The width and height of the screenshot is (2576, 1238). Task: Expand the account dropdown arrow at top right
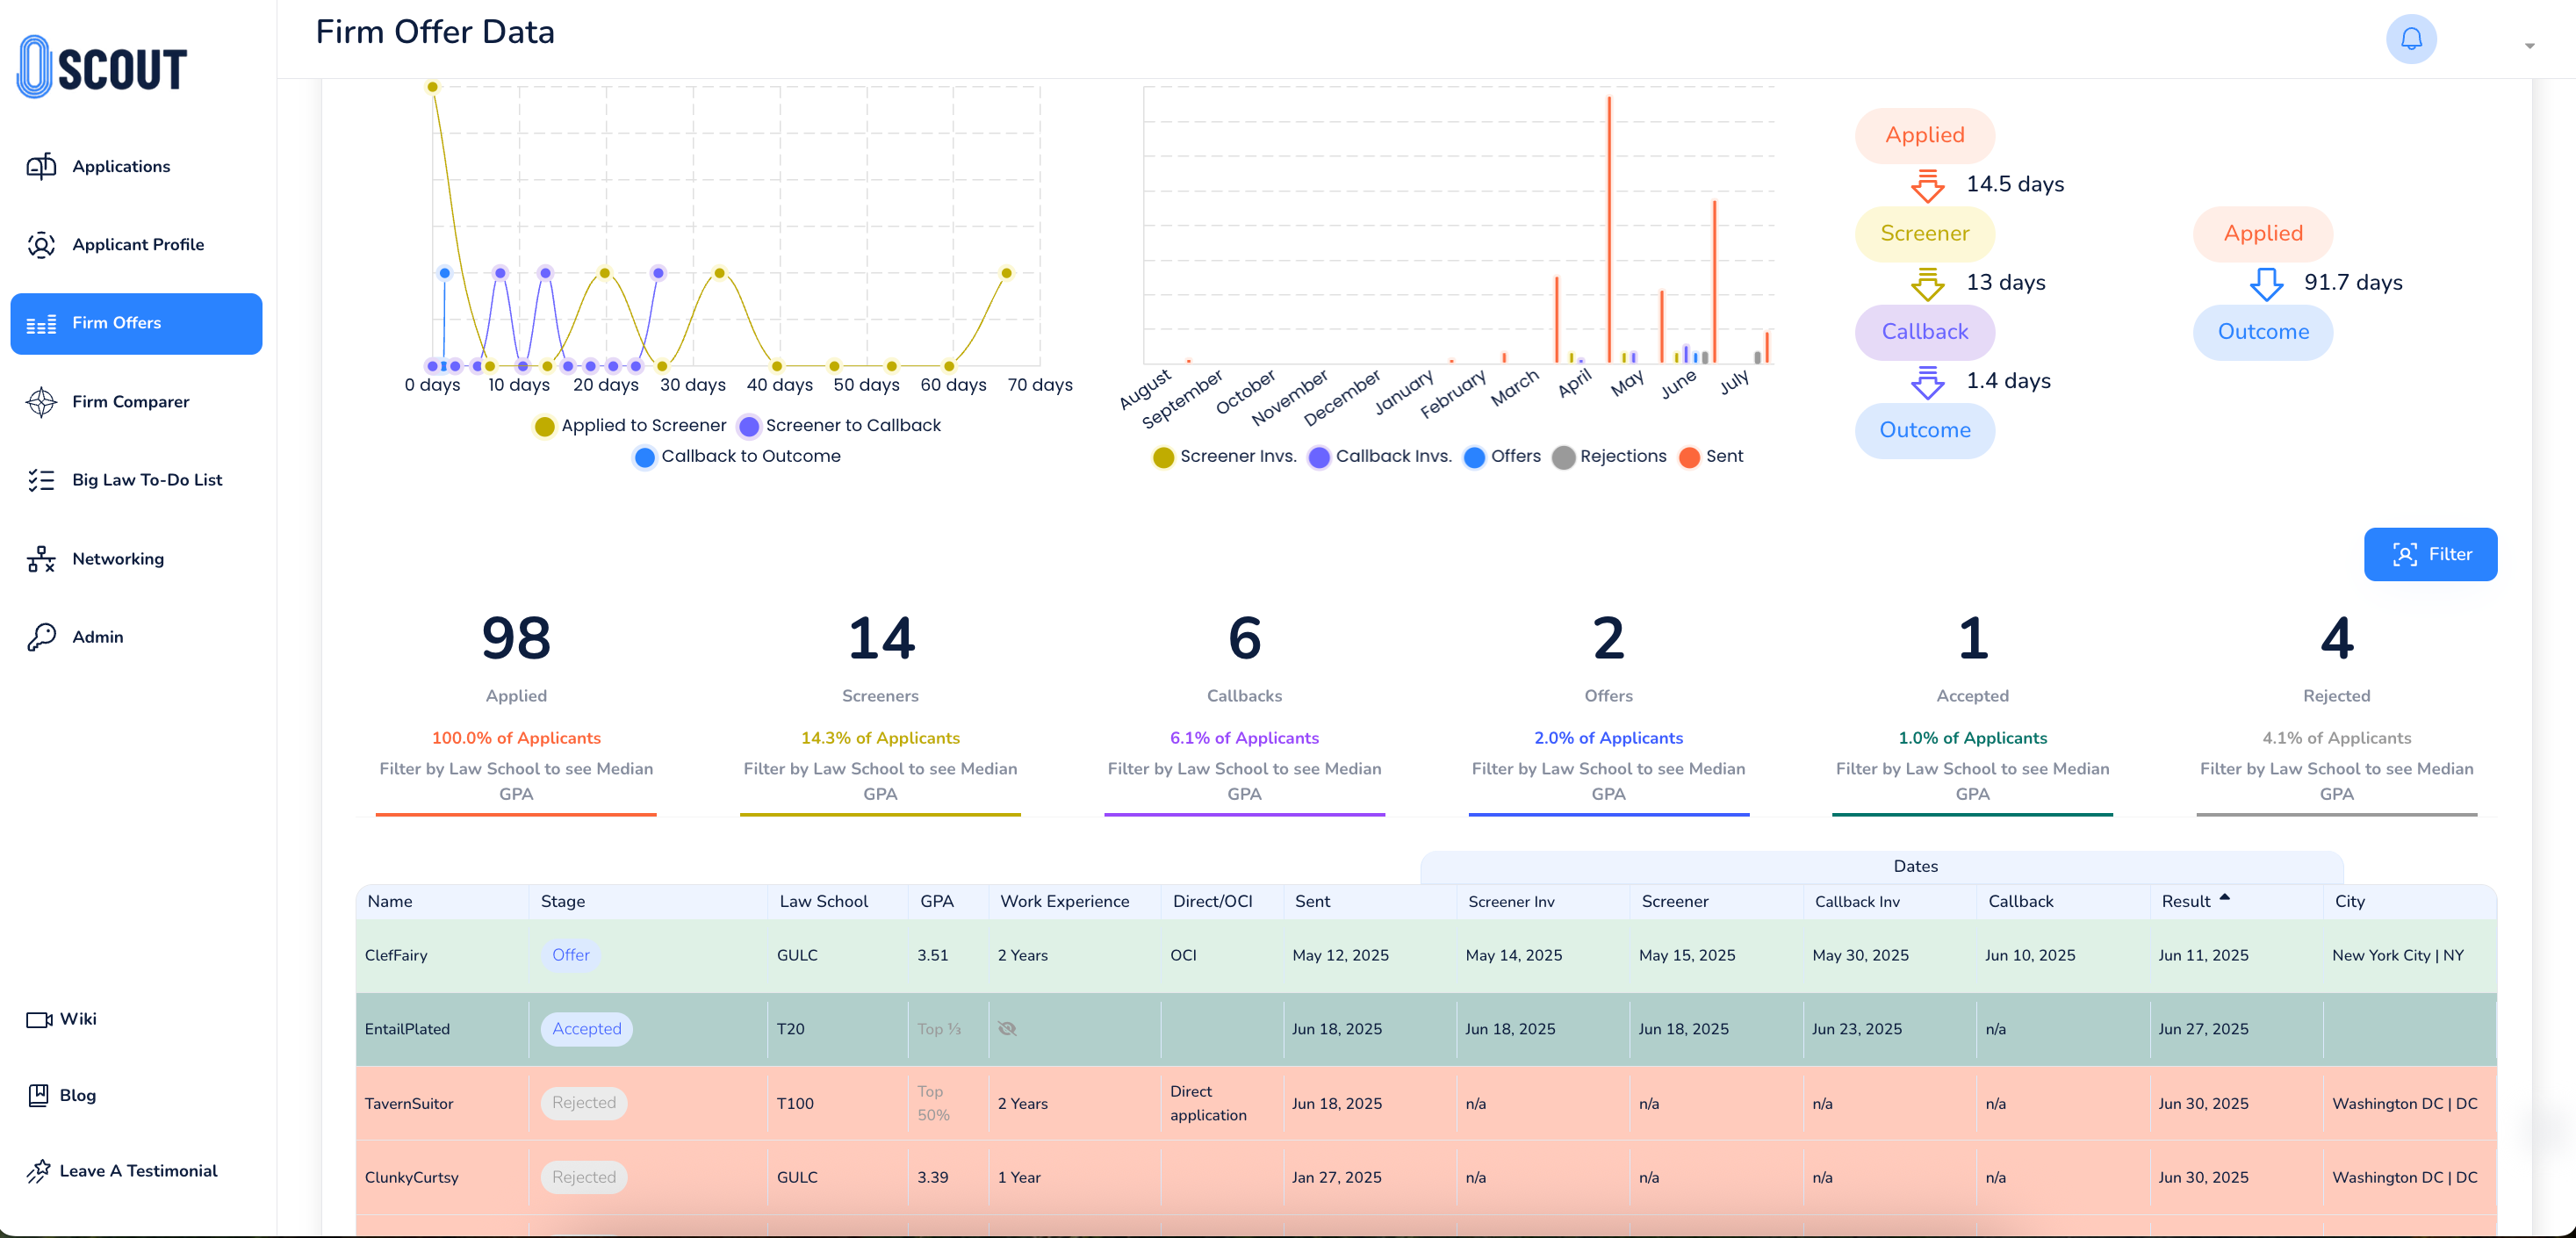tap(2529, 46)
